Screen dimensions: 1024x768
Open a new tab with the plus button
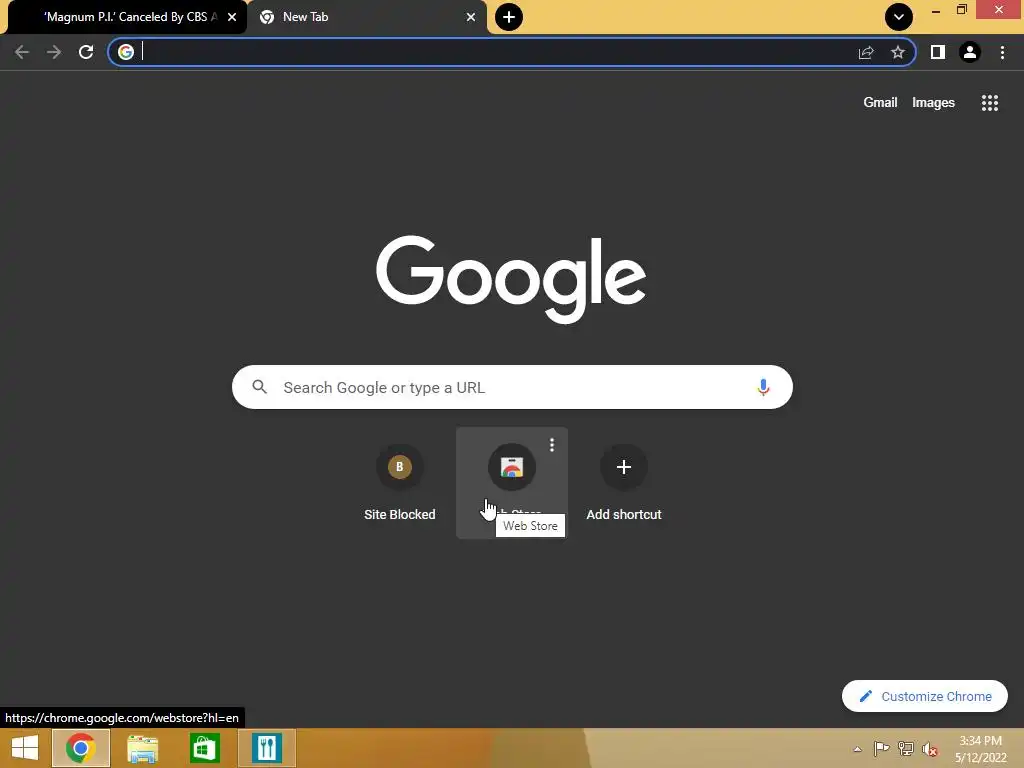(509, 17)
